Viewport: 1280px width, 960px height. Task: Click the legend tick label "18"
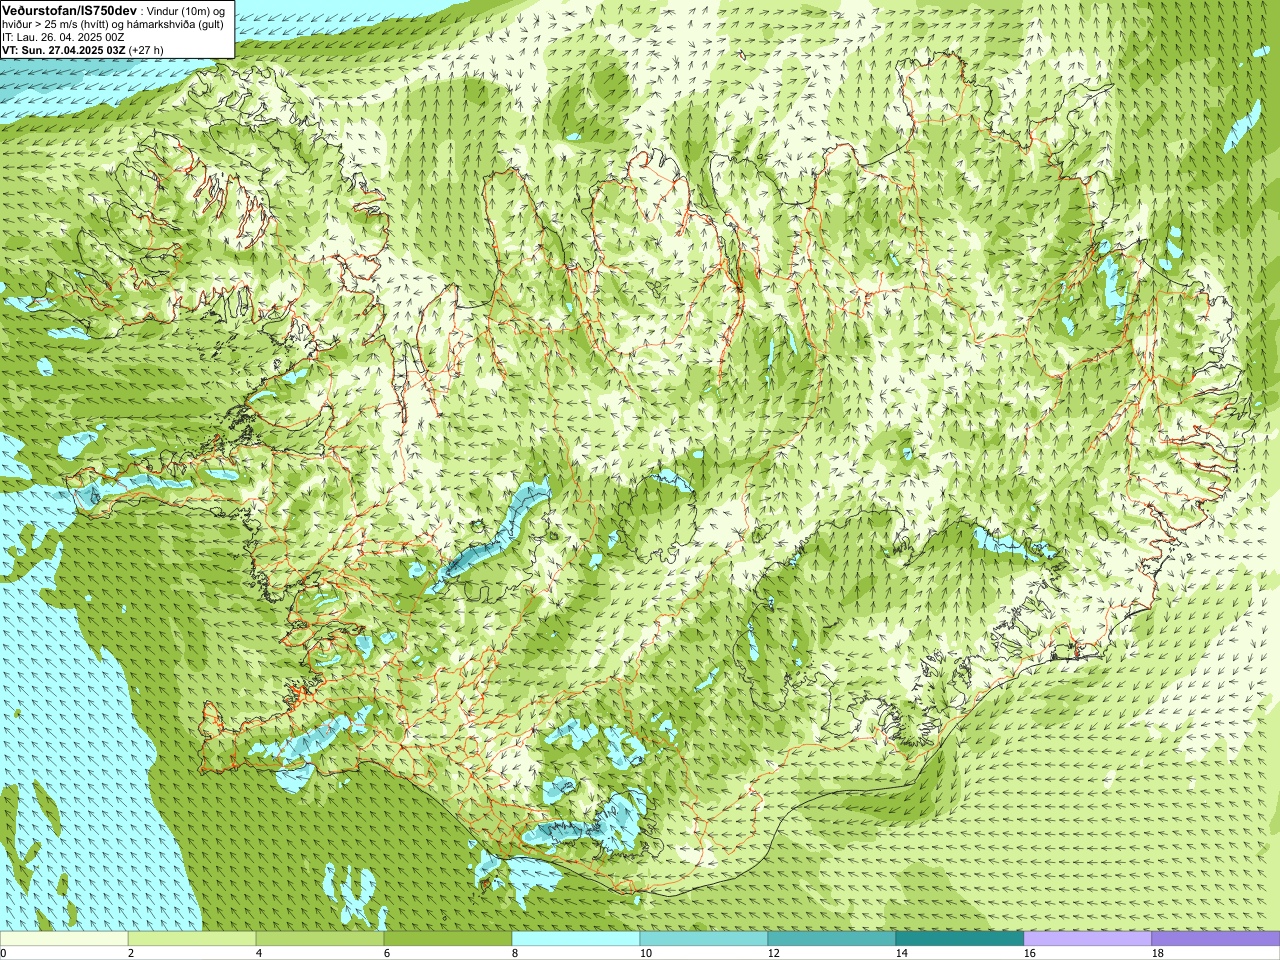click(x=1157, y=953)
